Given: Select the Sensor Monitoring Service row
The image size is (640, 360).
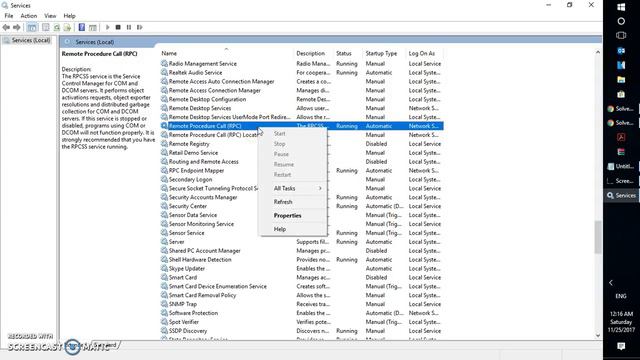Looking at the screenshot, I should click(301, 224).
